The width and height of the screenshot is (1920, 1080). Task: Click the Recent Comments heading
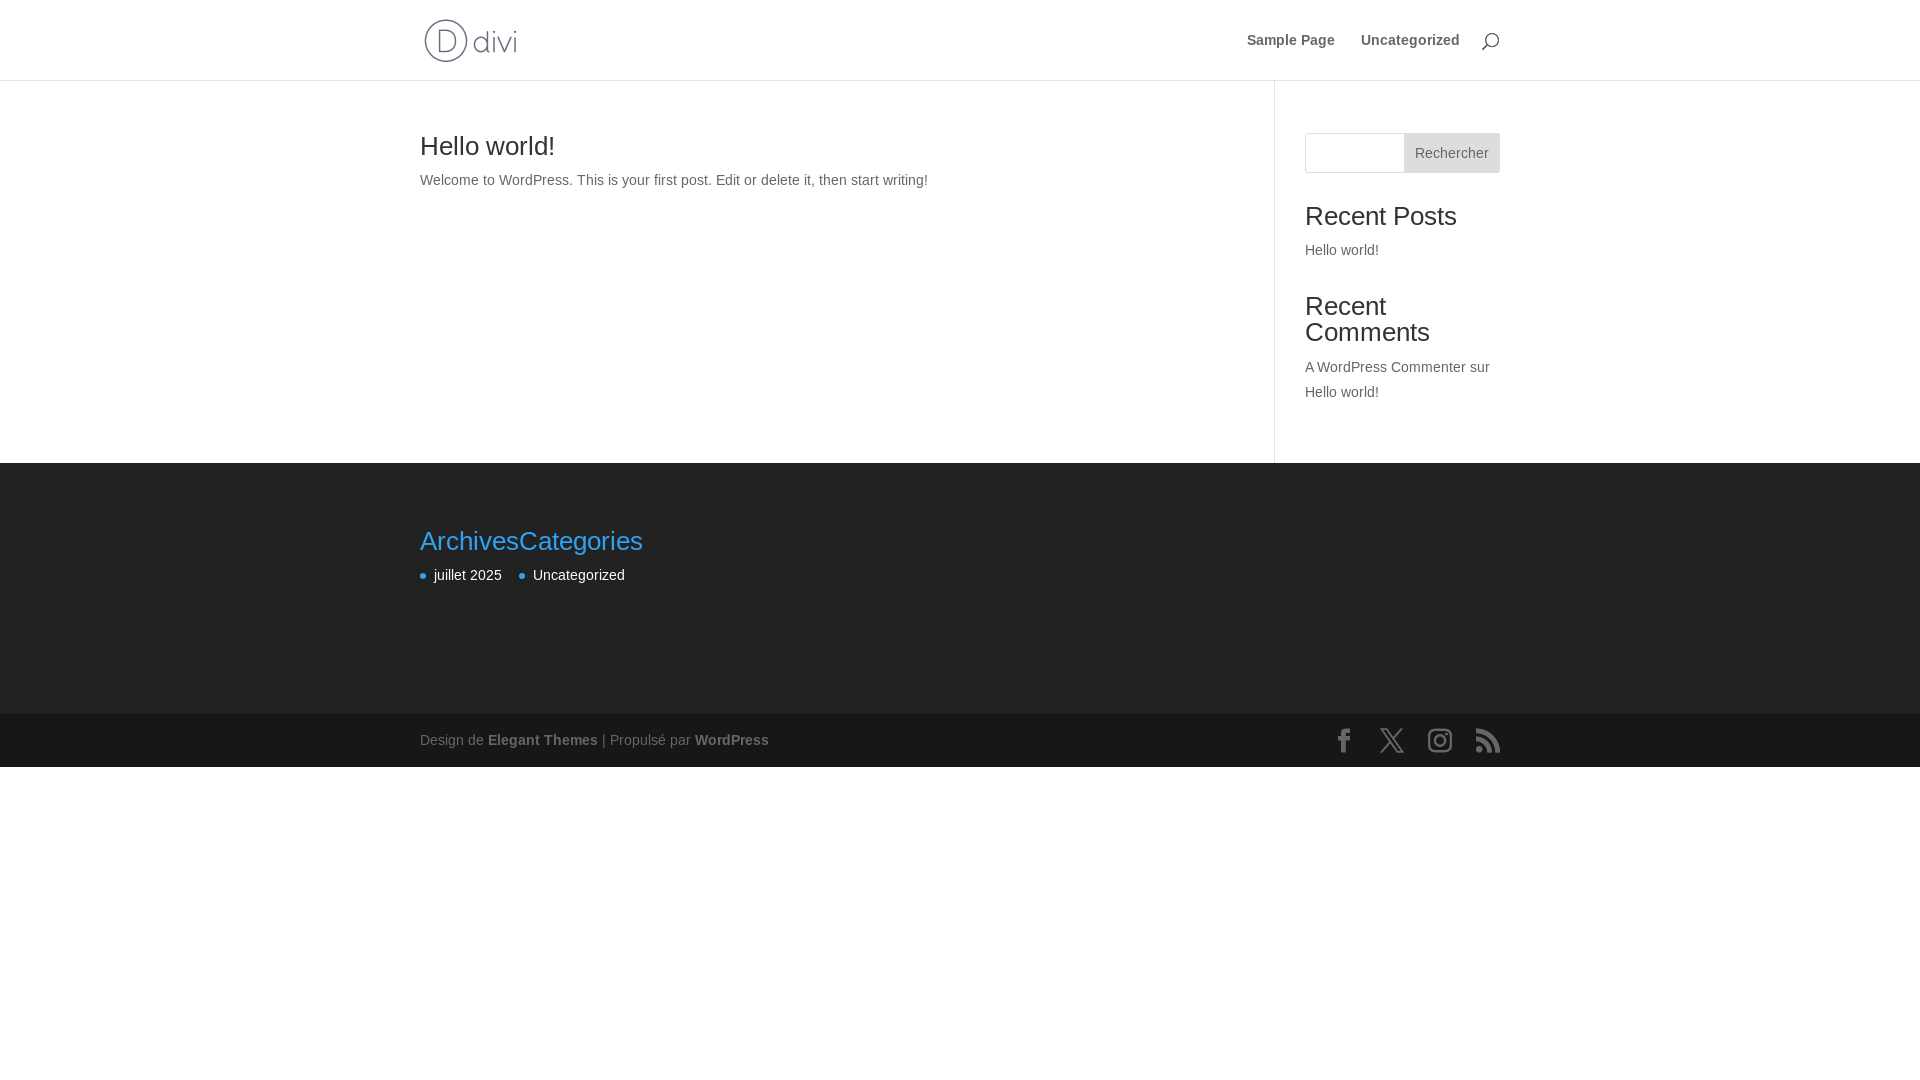click(x=1367, y=319)
